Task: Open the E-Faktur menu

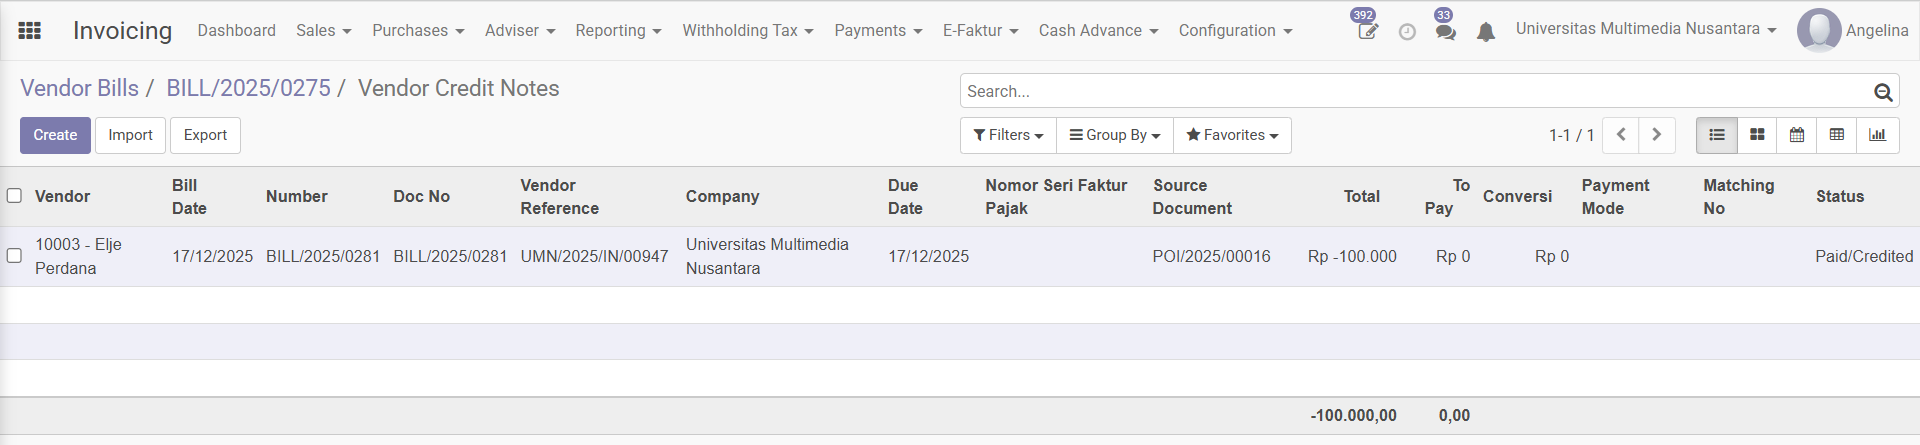Action: coord(980,31)
